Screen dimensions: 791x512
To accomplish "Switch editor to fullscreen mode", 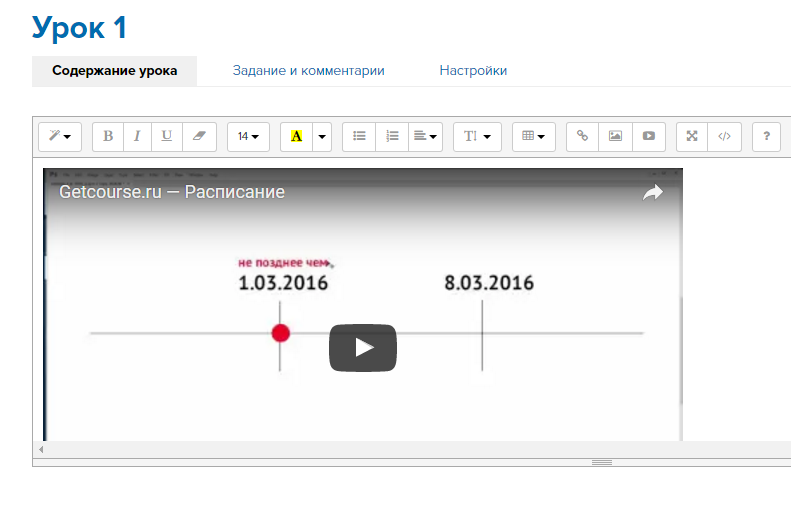I will click(692, 136).
